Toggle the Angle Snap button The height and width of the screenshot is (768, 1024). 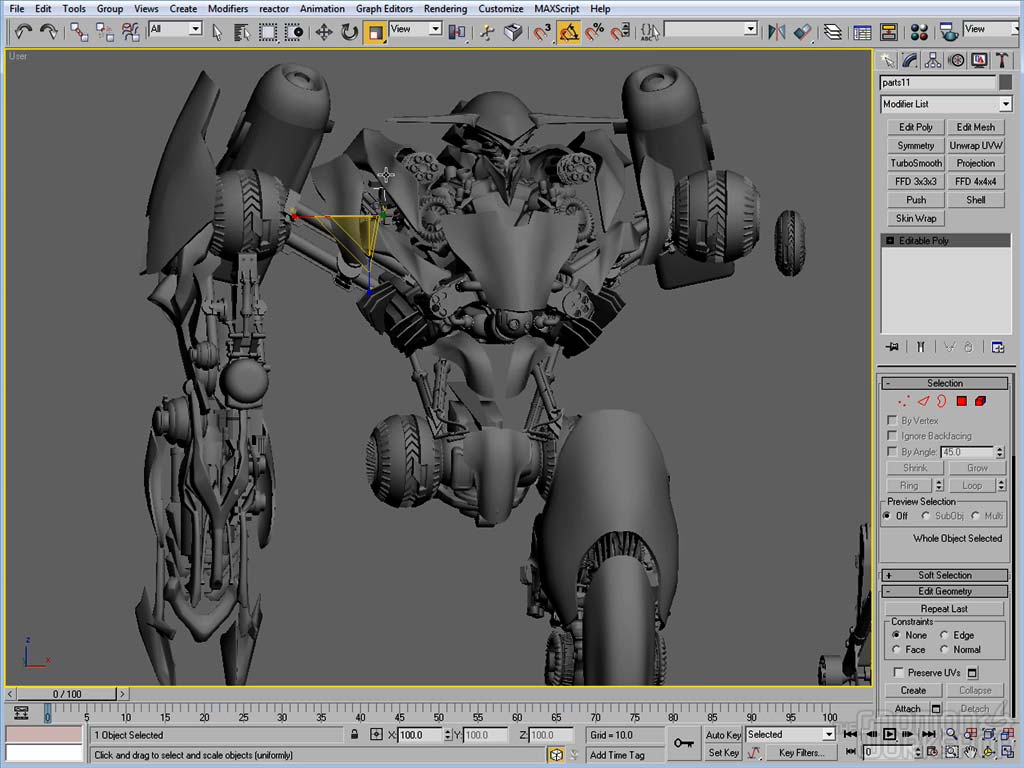(x=569, y=31)
